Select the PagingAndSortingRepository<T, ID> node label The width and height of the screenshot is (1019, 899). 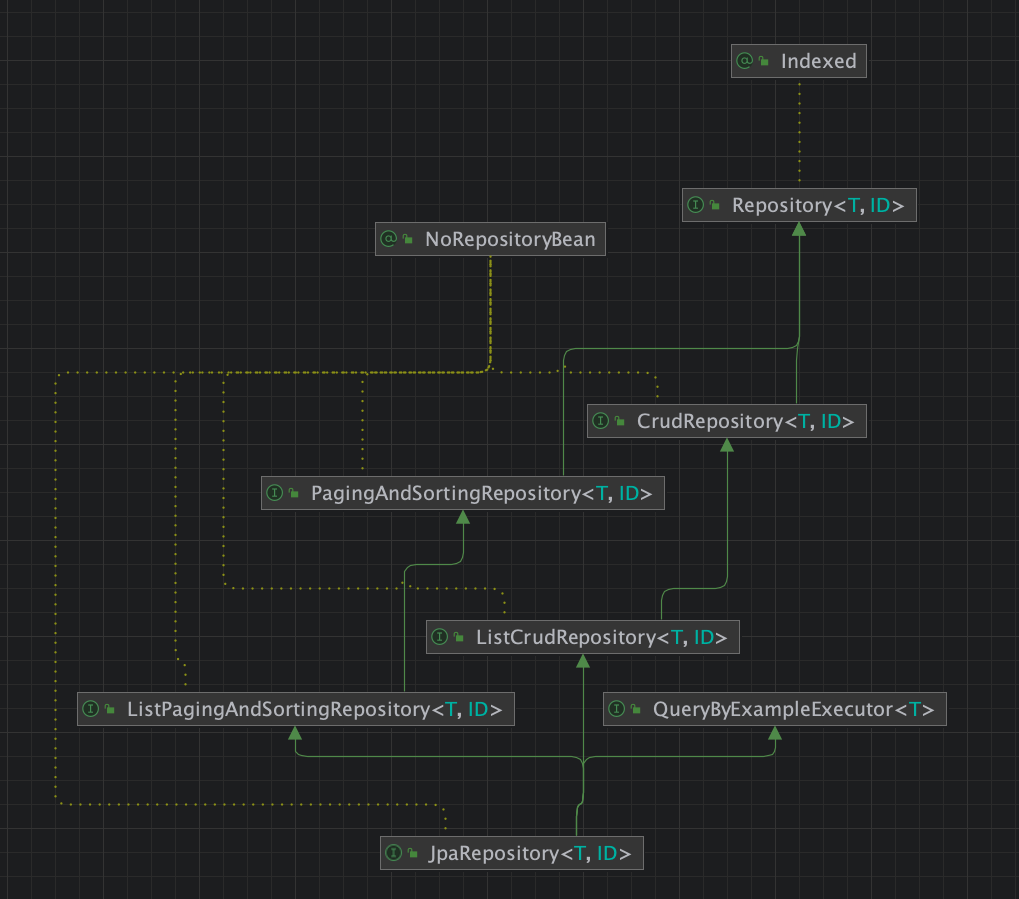pos(482,493)
